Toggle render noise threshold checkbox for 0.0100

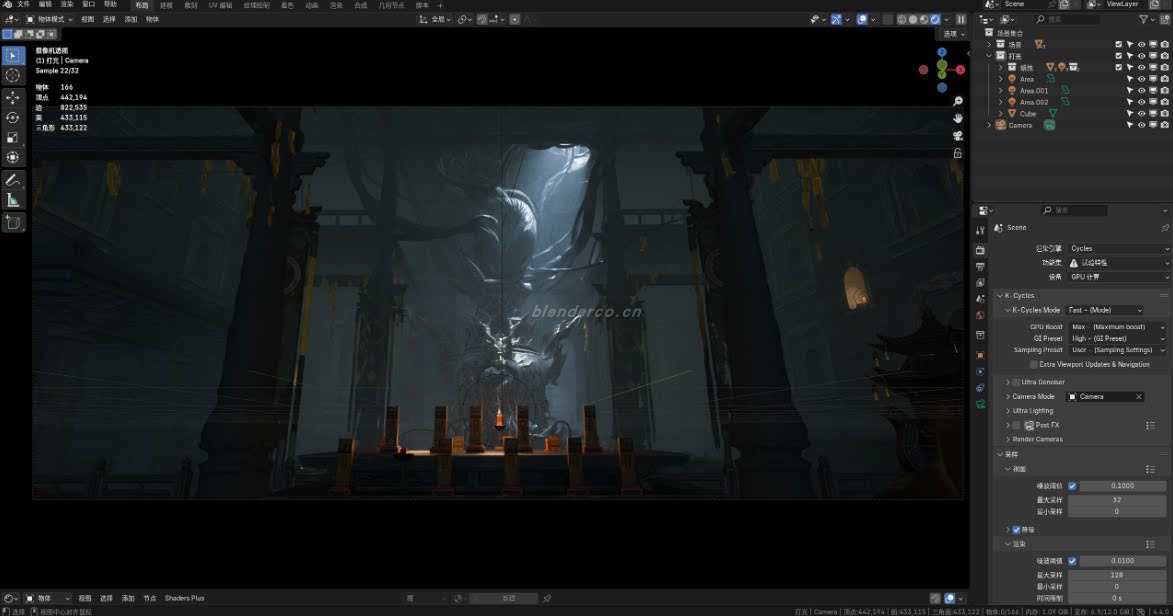[x=1072, y=561]
